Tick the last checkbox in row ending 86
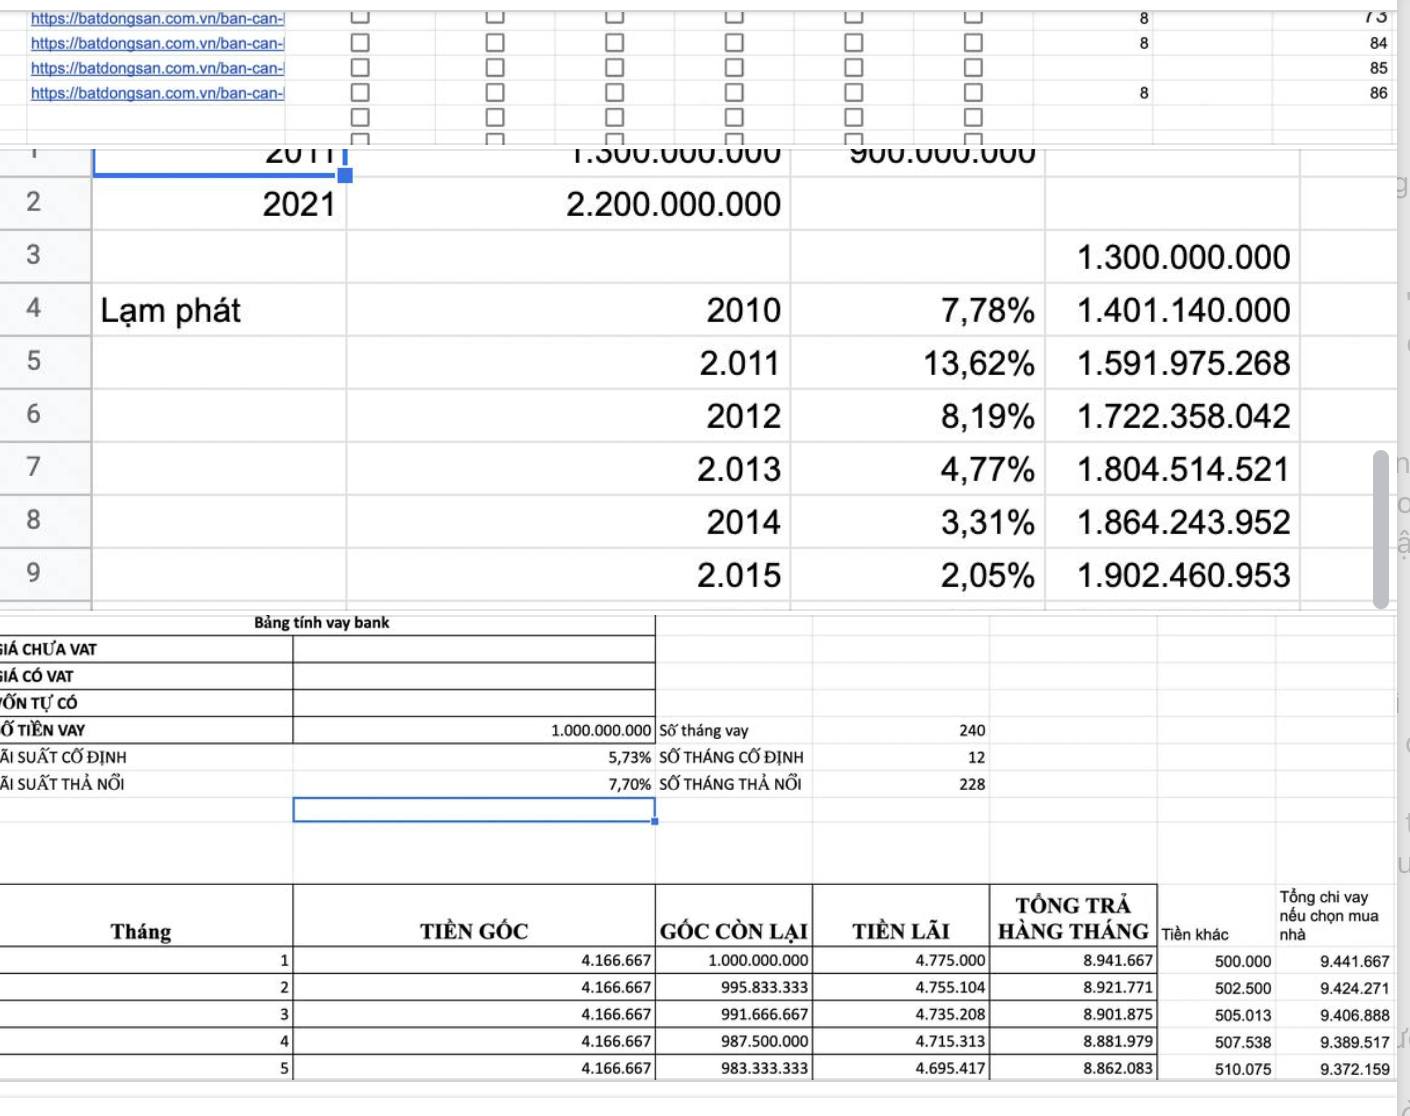This screenshot has width=1410, height=1116. (x=973, y=93)
